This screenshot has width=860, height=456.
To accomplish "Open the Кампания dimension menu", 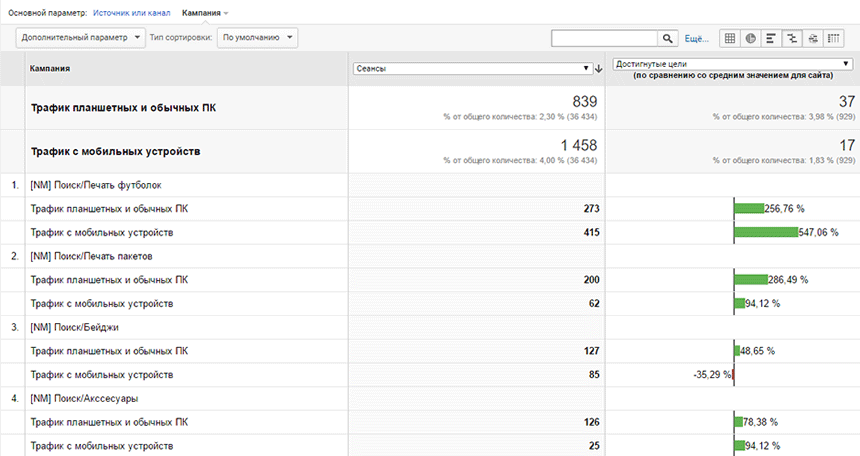I will coord(205,13).
